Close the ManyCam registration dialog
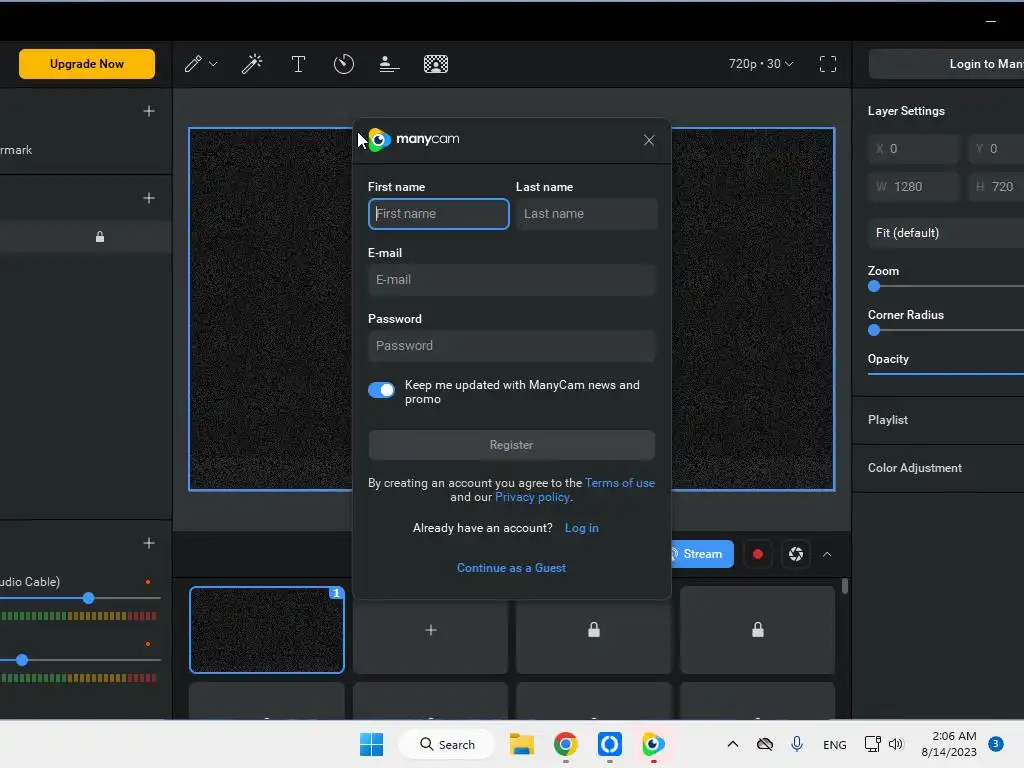Viewport: 1024px width, 768px height. tap(648, 140)
